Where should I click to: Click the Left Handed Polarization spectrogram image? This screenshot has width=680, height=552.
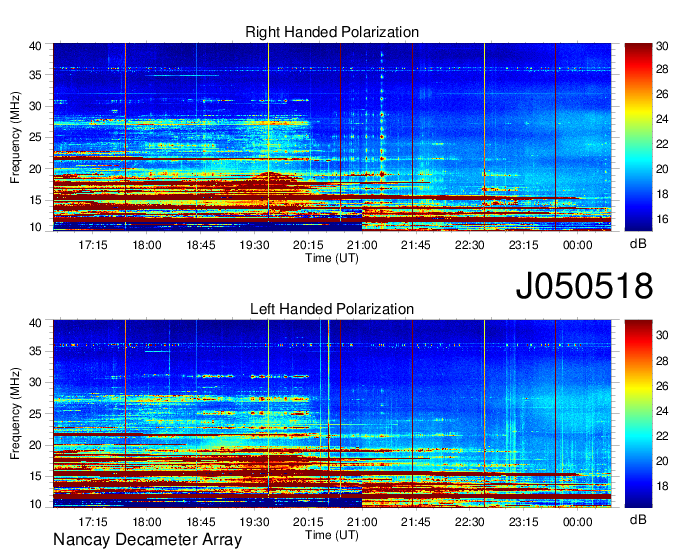(332, 414)
